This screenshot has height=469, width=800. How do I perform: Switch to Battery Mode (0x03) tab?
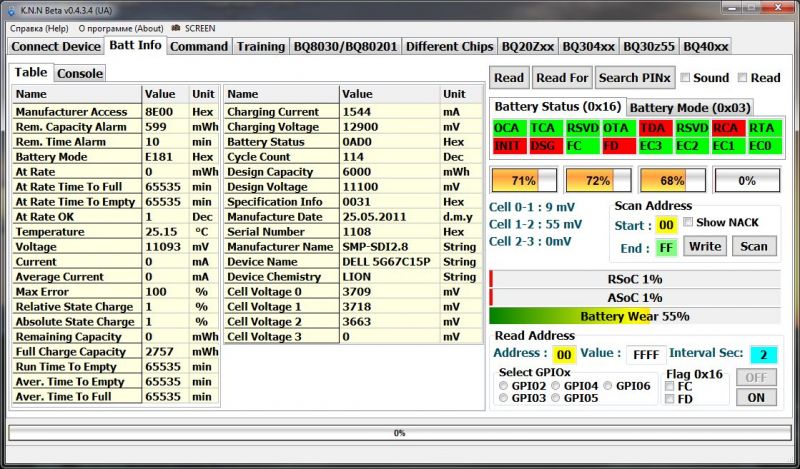pos(690,108)
